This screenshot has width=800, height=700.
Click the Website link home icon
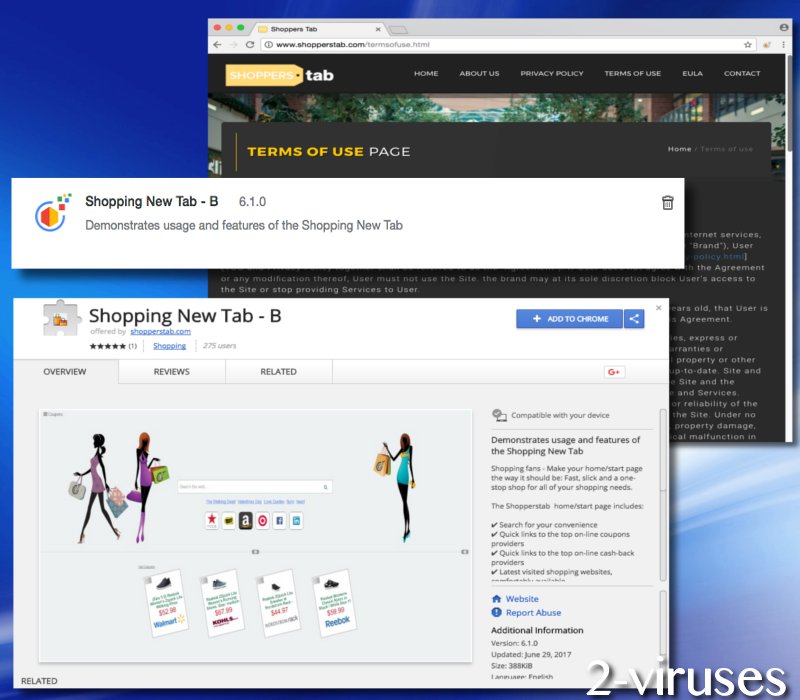(497, 599)
